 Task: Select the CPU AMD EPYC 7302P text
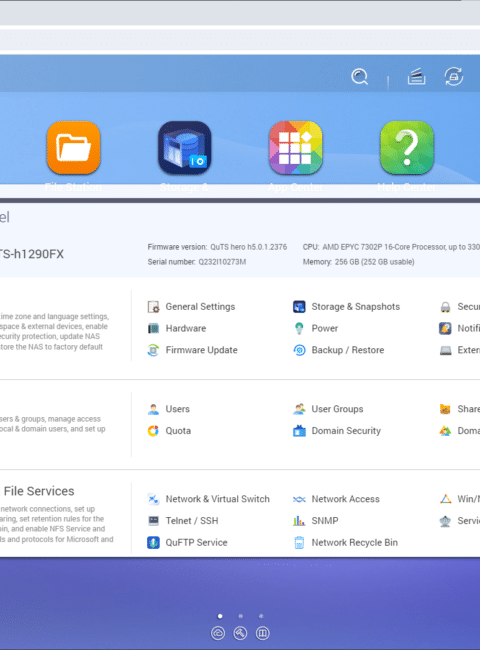(x=401, y=247)
